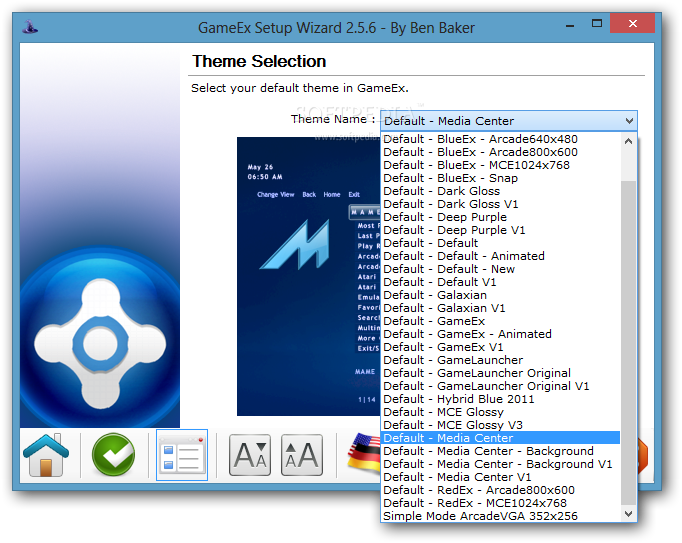Select Default - Media Center - Background
This screenshot has width=682, height=543.
coord(500,451)
